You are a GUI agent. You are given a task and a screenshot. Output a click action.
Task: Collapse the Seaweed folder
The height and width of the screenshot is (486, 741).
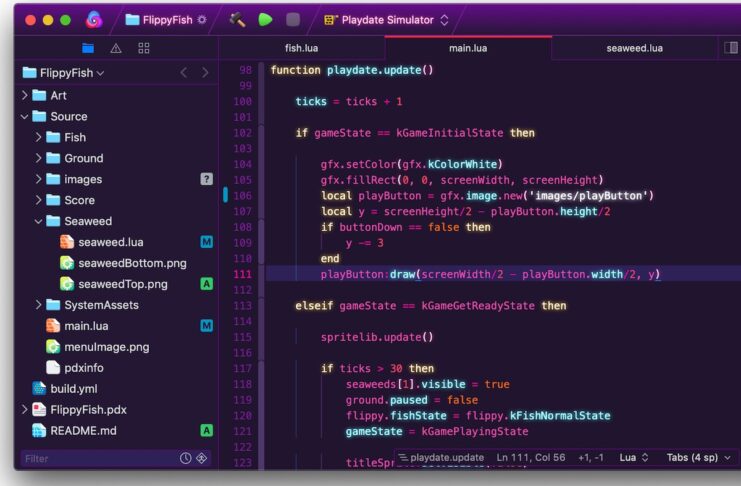tap(39, 221)
